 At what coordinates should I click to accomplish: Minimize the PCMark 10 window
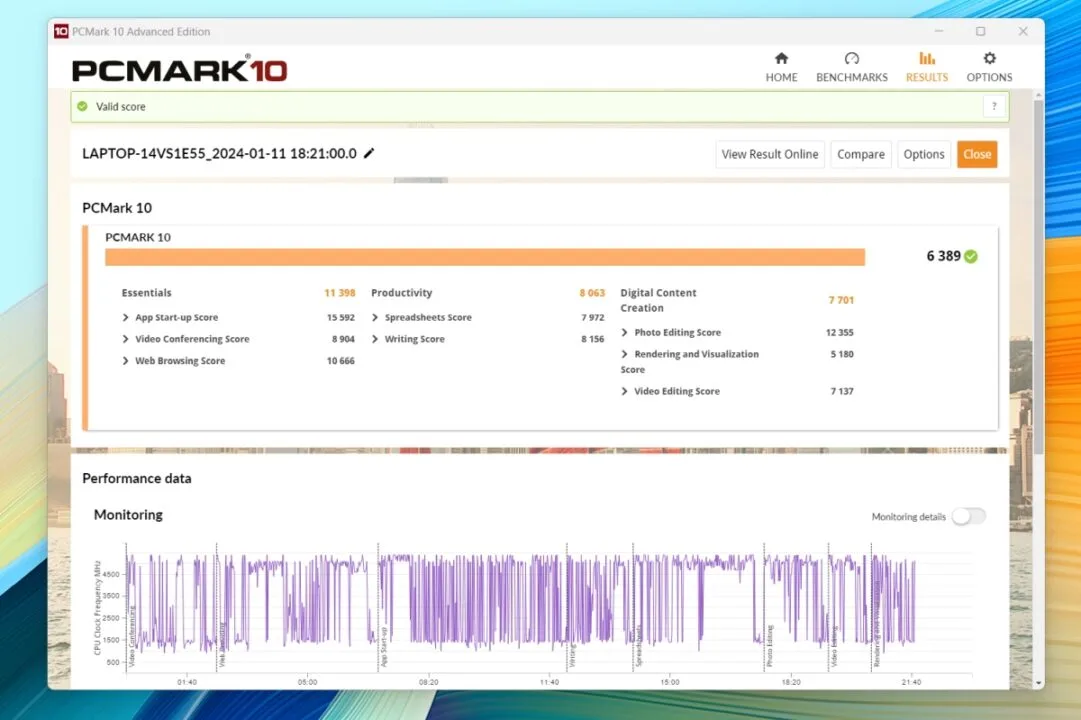pyautogui.click(x=939, y=31)
